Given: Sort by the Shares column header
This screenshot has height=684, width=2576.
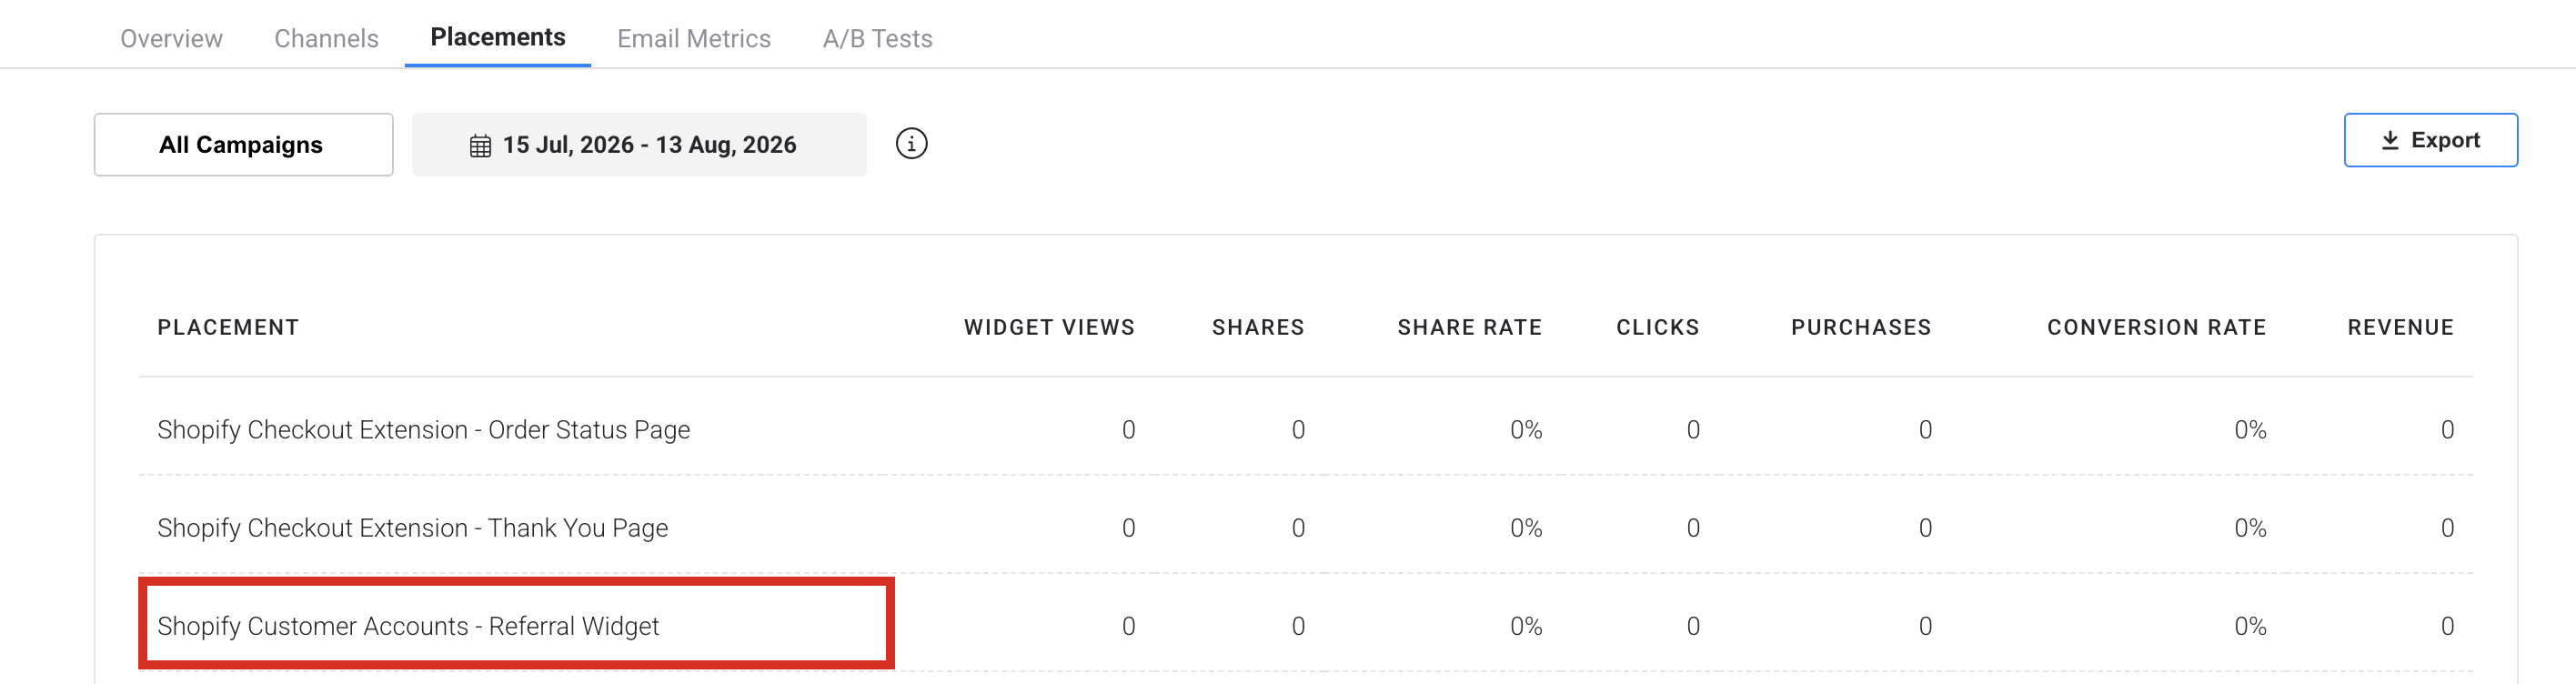Looking at the screenshot, I should (1258, 327).
